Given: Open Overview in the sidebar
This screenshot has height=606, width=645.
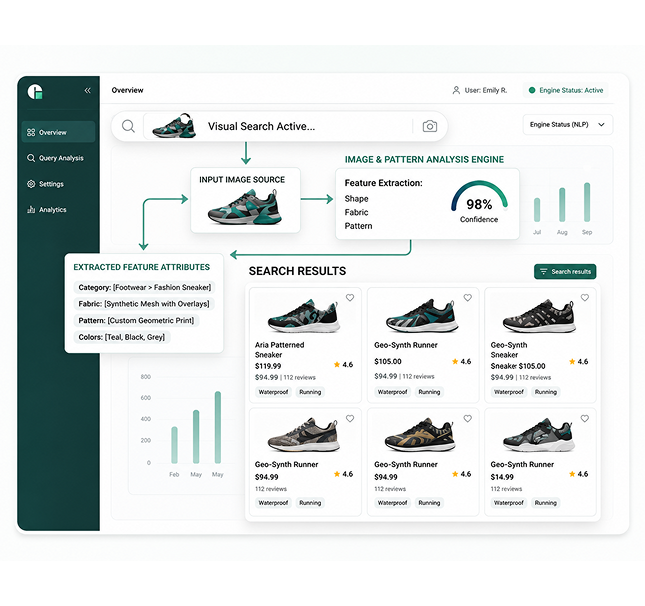Looking at the screenshot, I should (x=58, y=132).
